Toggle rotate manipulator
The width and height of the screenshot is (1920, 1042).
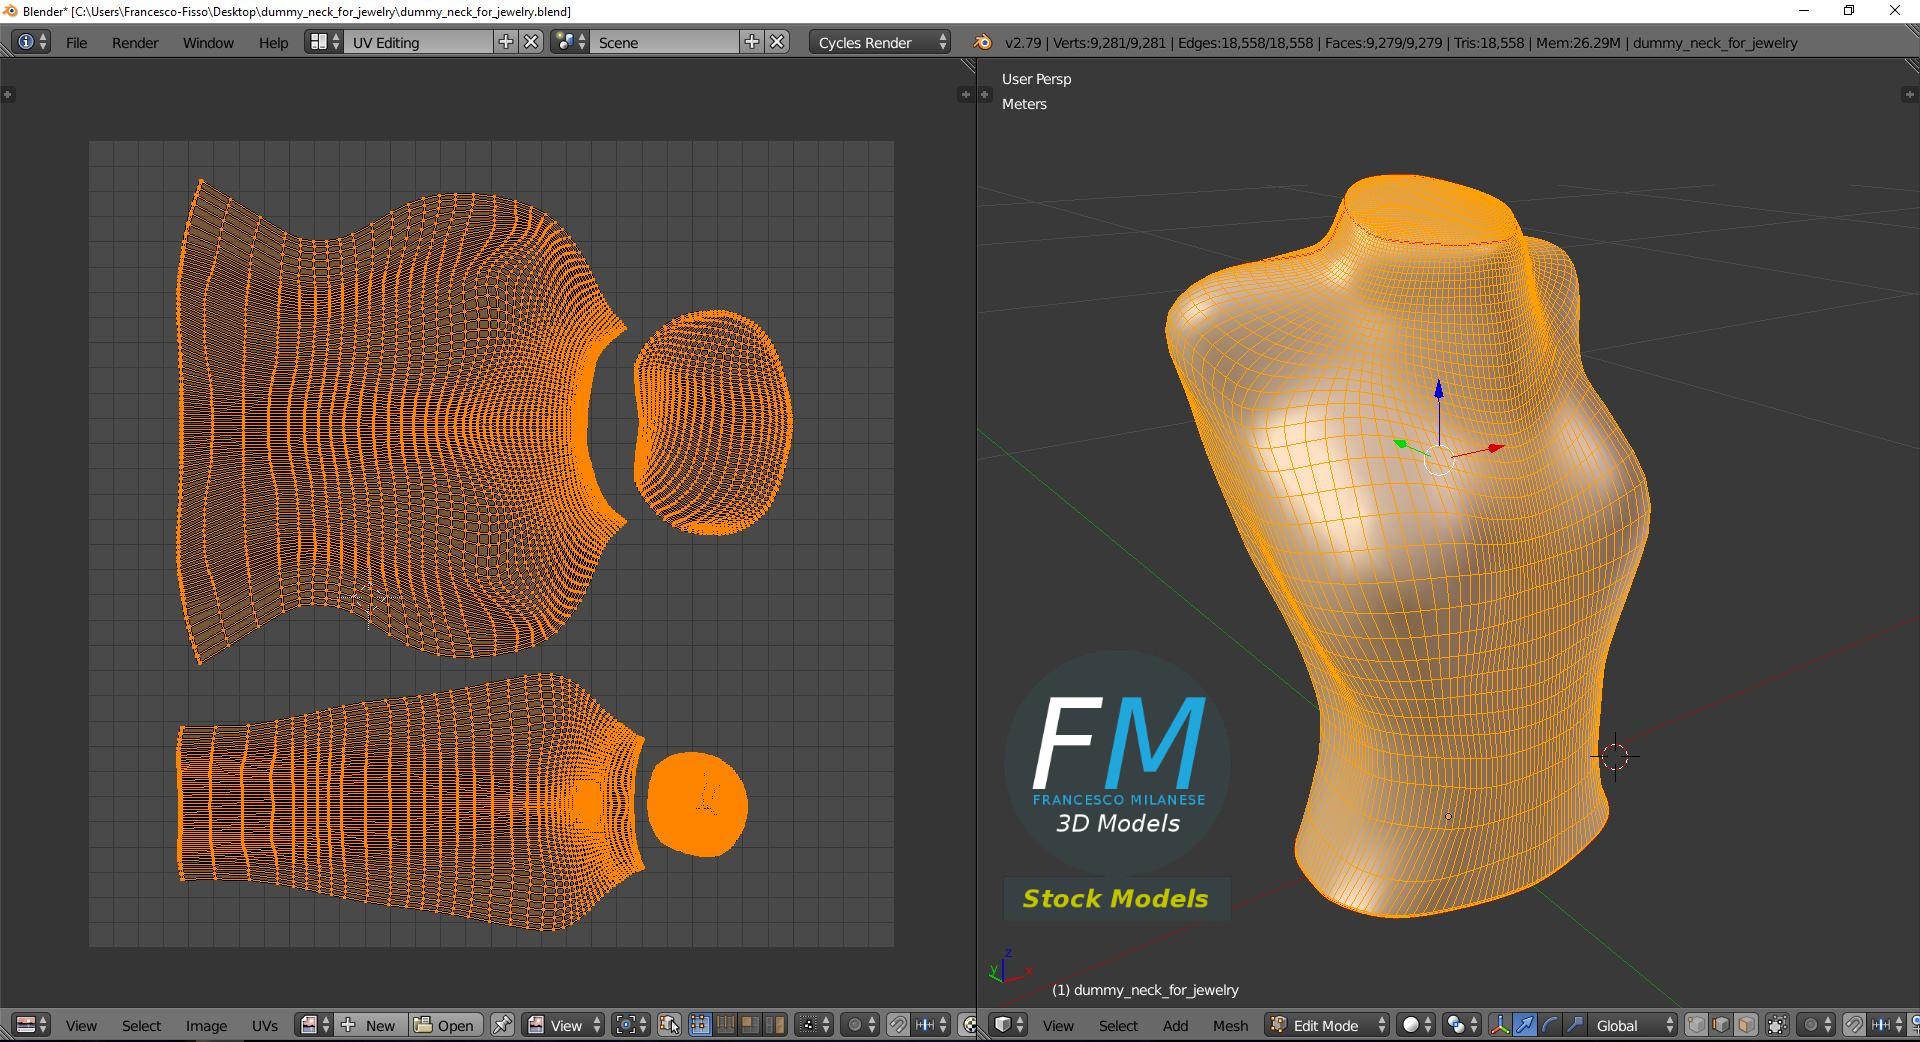tap(1550, 1025)
